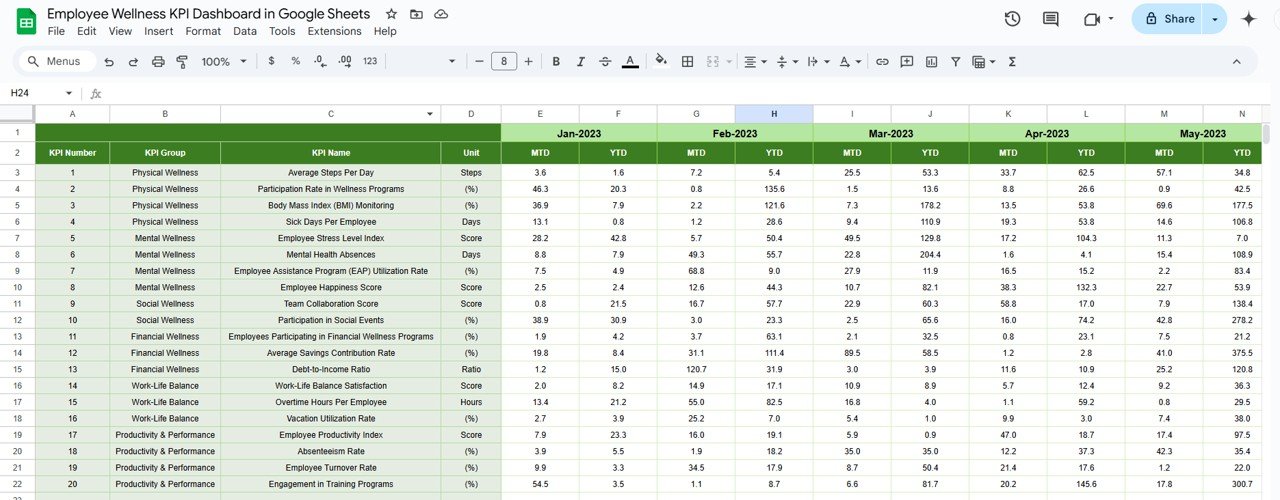Open the View menu
The image size is (1280, 500).
120,31
